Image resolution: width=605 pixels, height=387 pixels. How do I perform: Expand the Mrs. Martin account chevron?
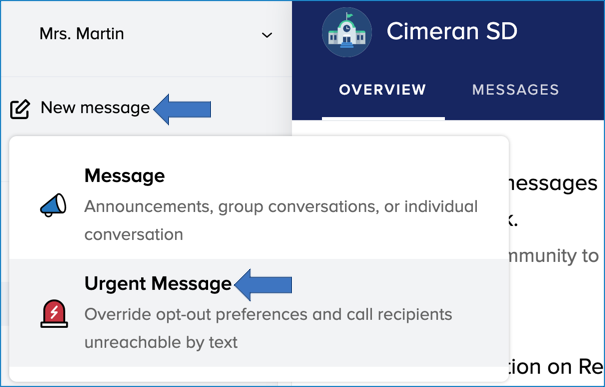click(x=267, y=35)
